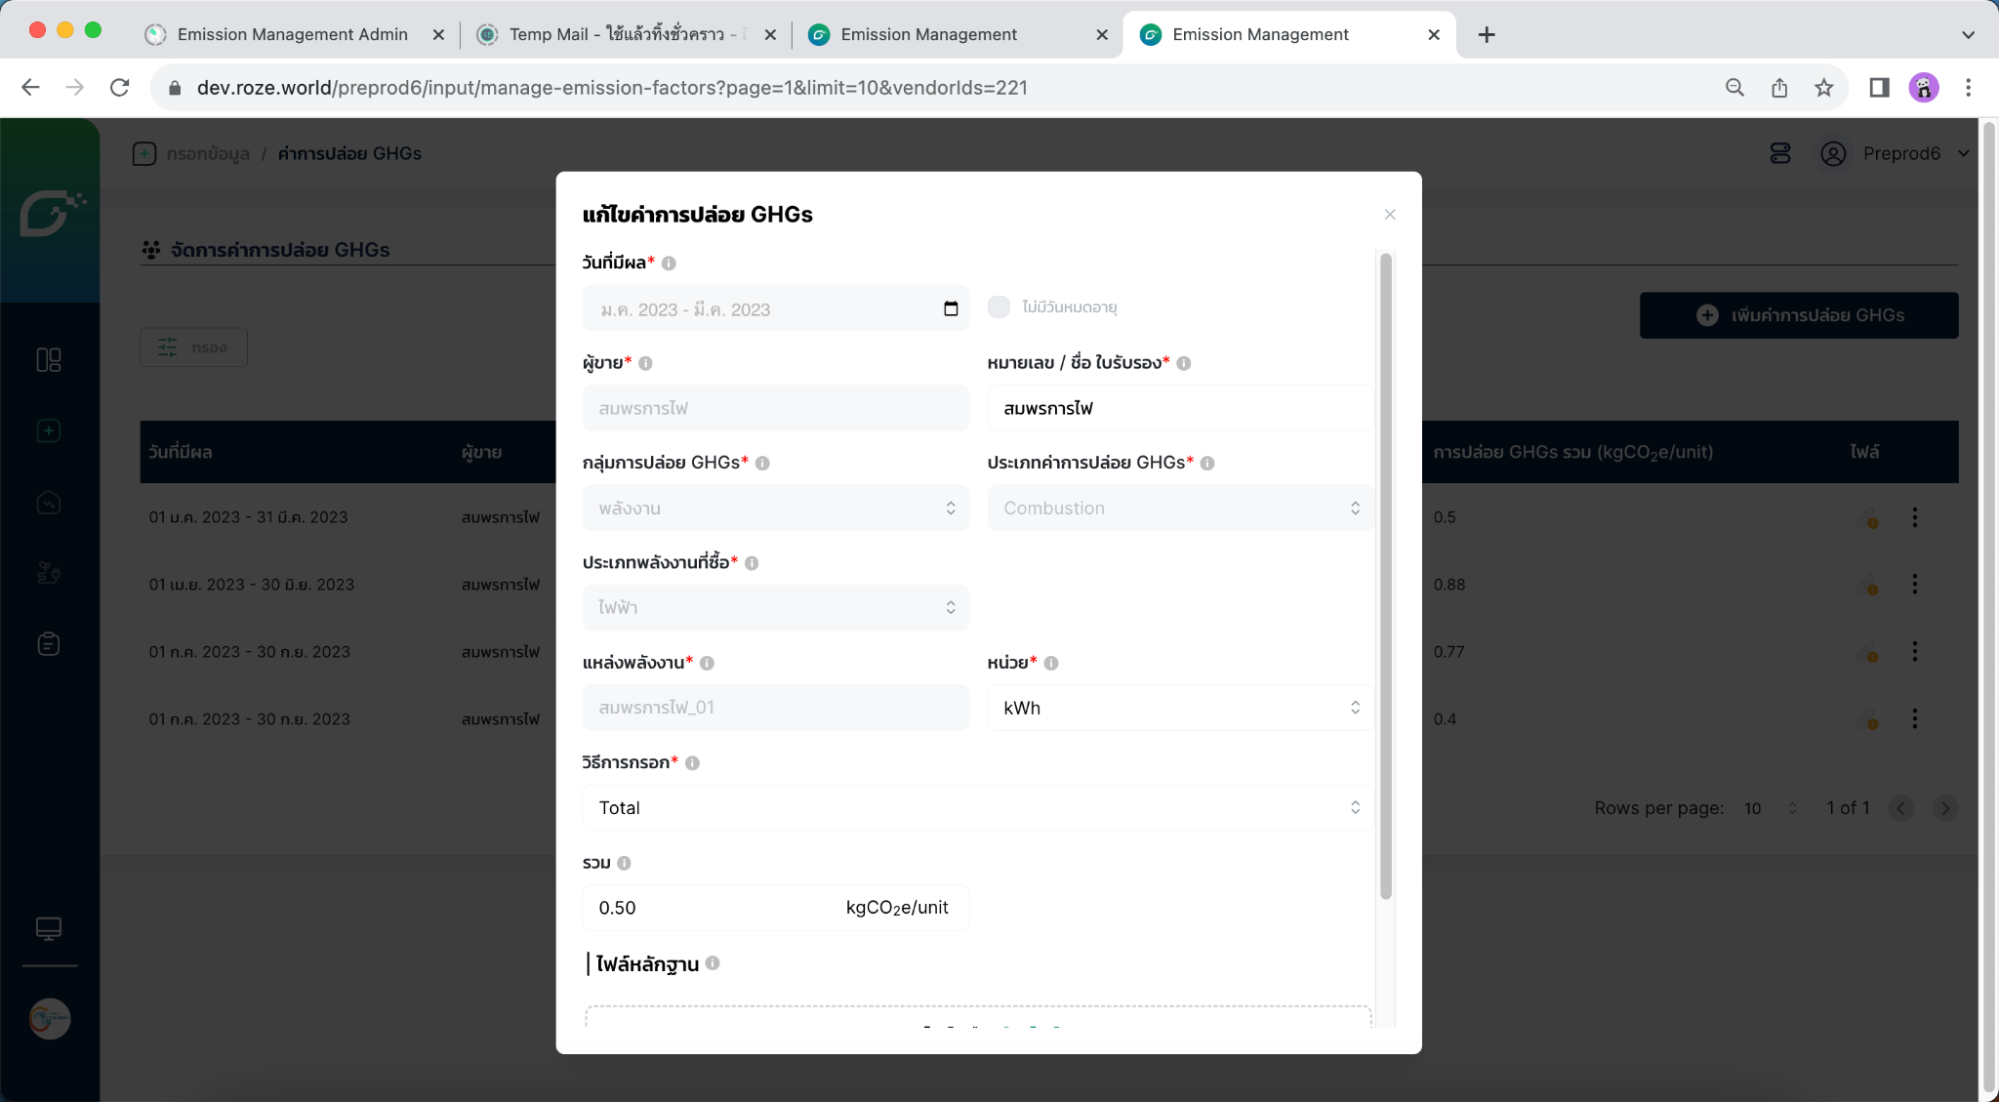The width and height of the screenshot is (1999, 1102).
Task: Click the กรอง filter button
Action: tap(194, 347)
